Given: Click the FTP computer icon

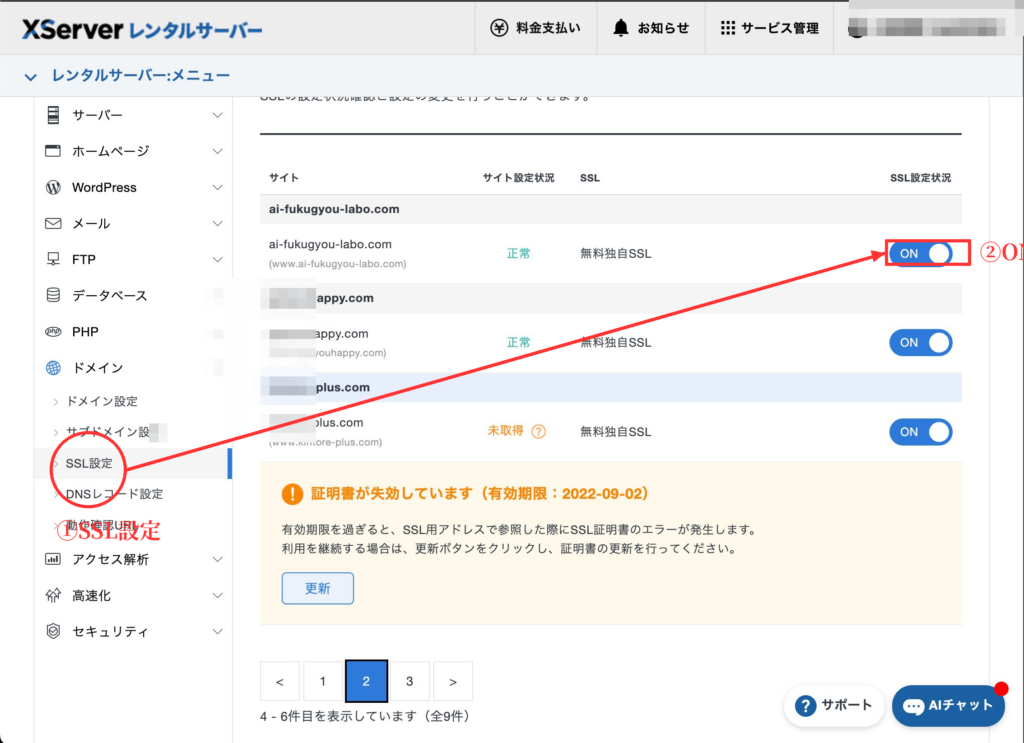Looking at the screenshot, I should (53, 259).
